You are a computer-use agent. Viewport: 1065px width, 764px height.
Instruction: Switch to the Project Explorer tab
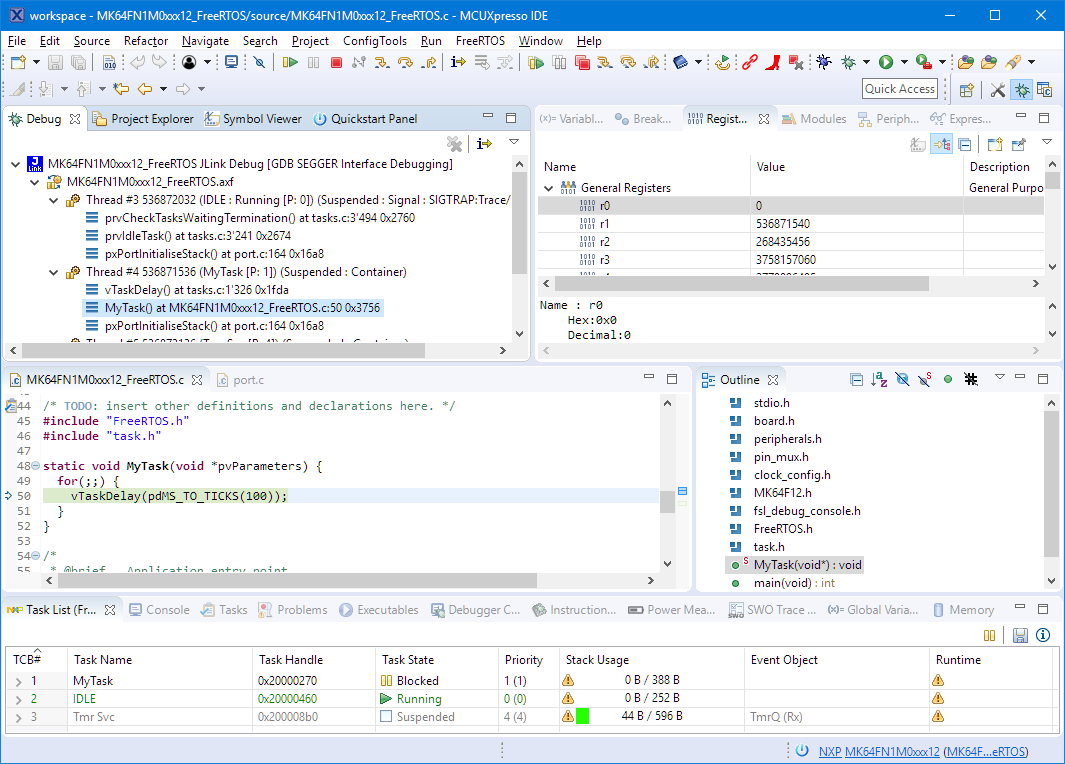point(151,119)
